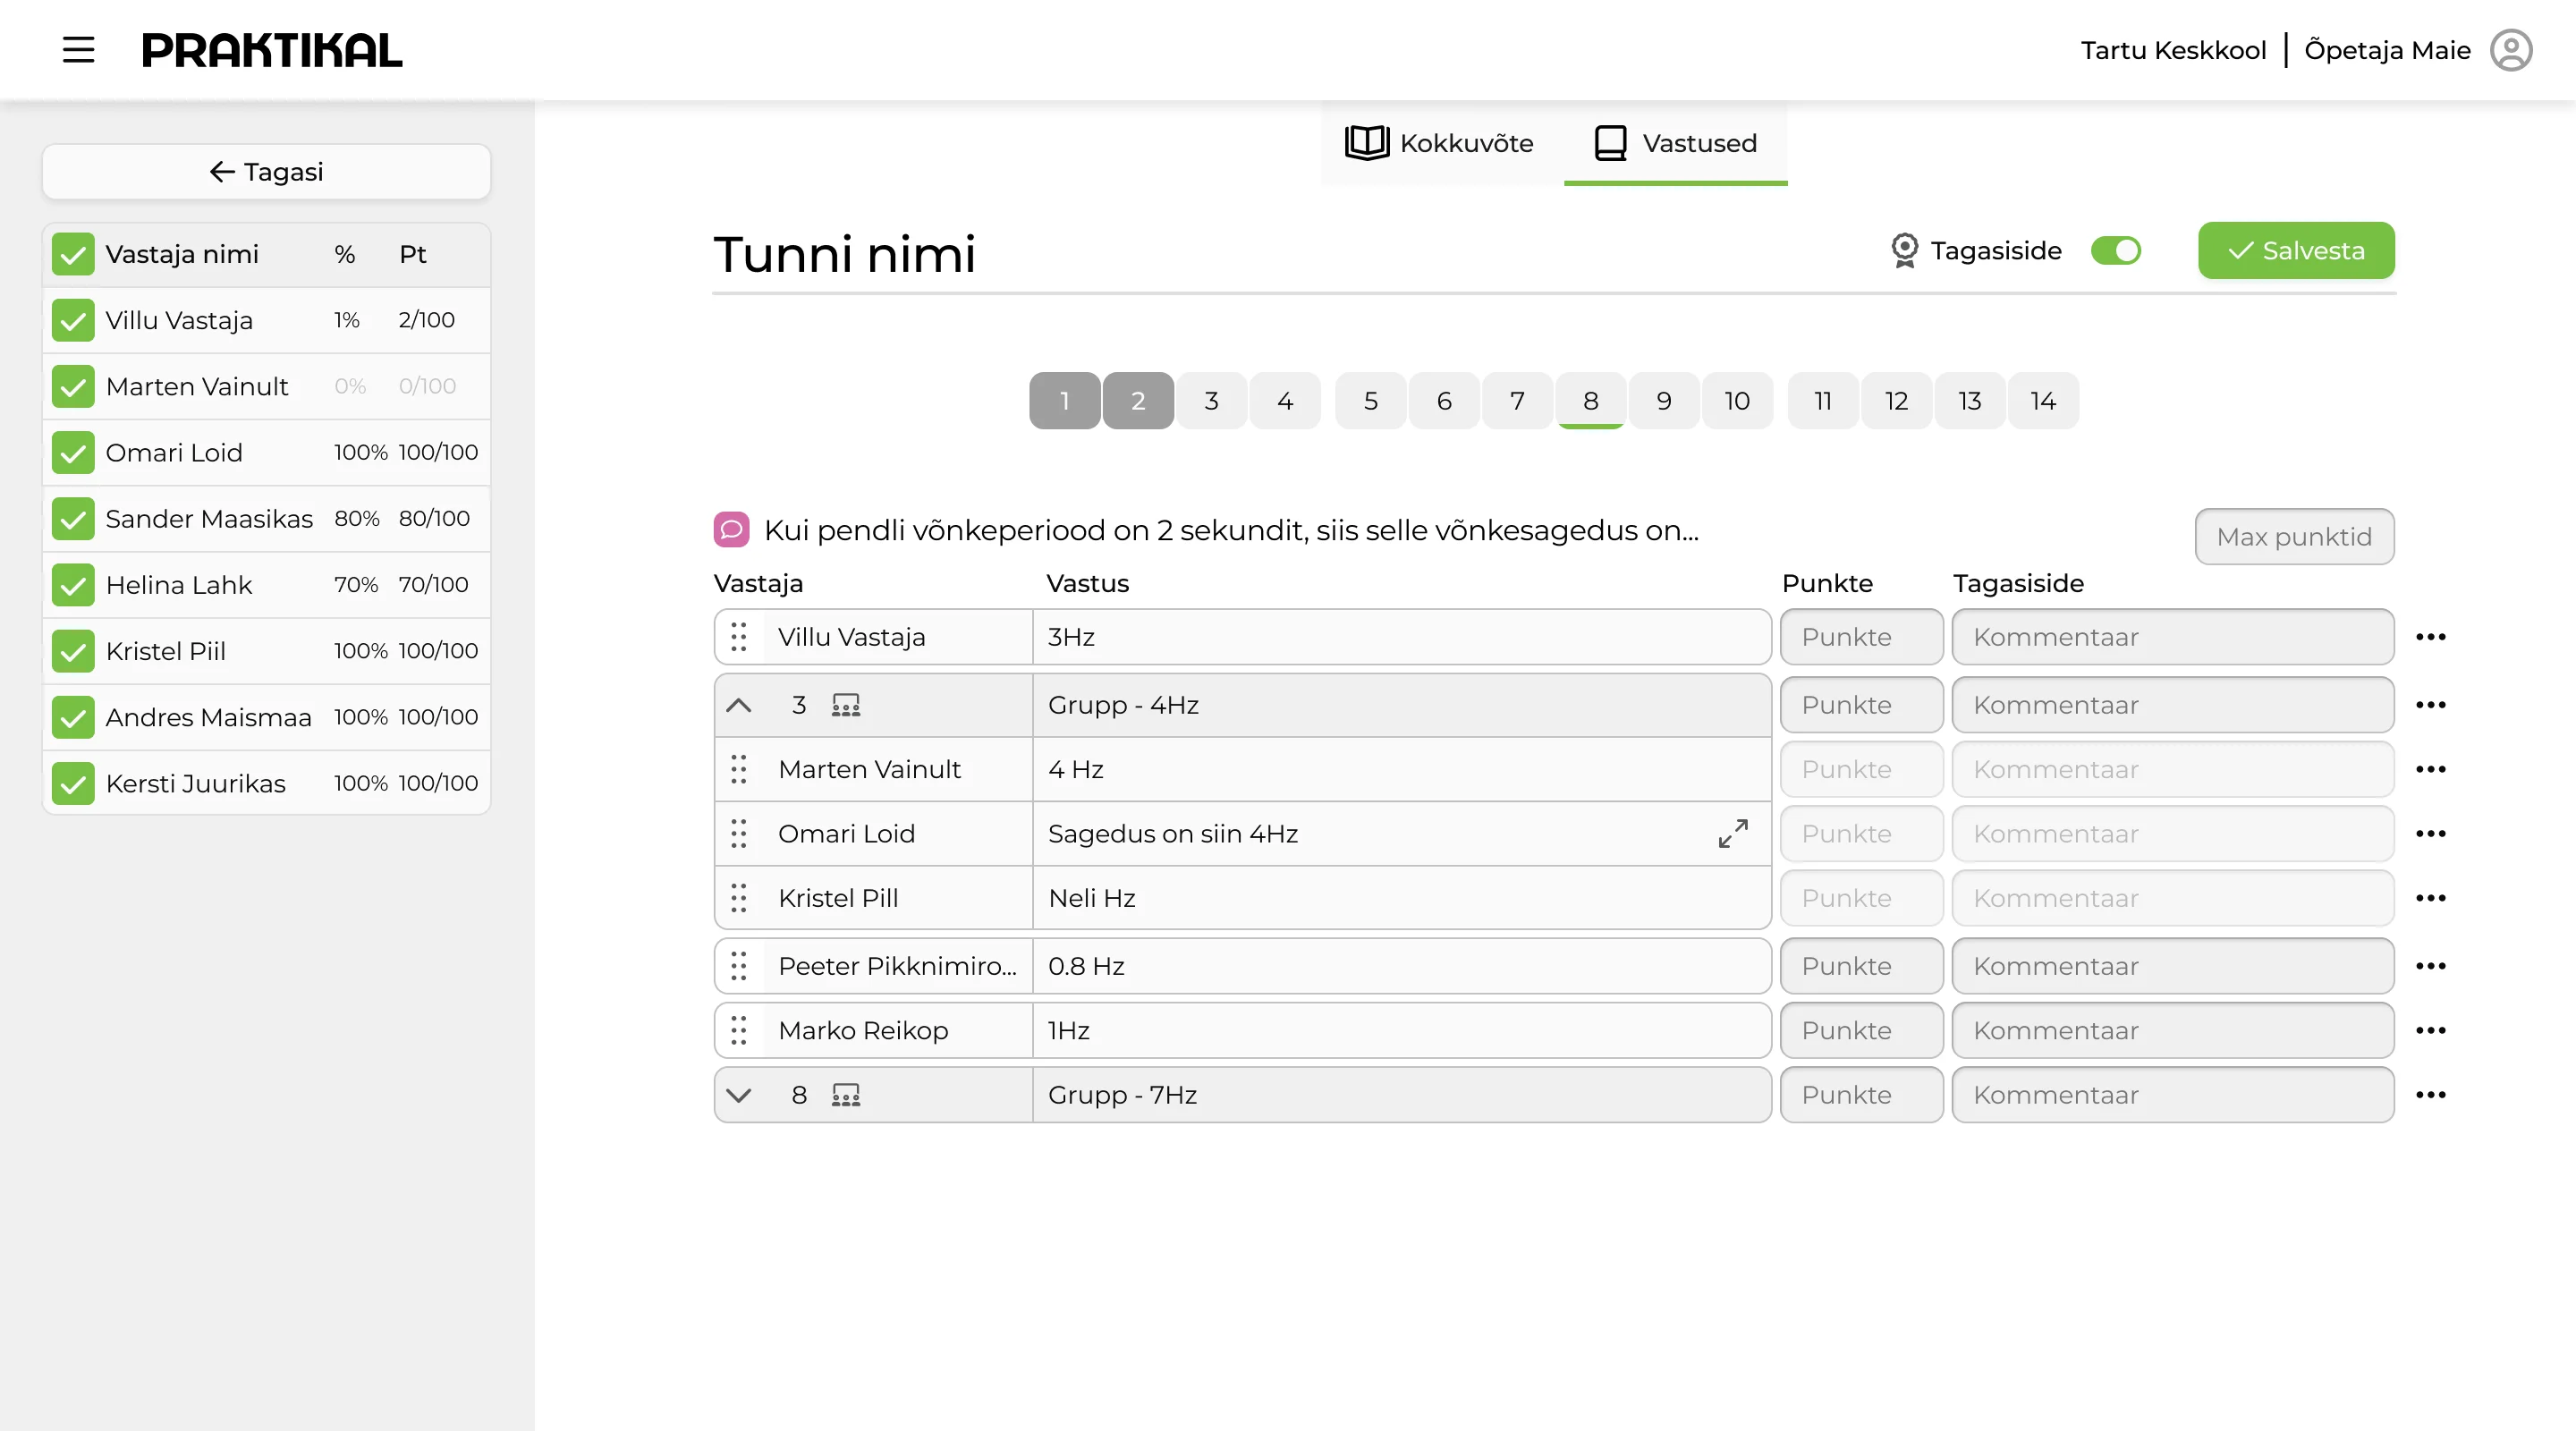Viewport: 2576px width, 1431px height.
Task: Click Punkte field for Grupp - 4Hz
Action: pos(1861,705)
